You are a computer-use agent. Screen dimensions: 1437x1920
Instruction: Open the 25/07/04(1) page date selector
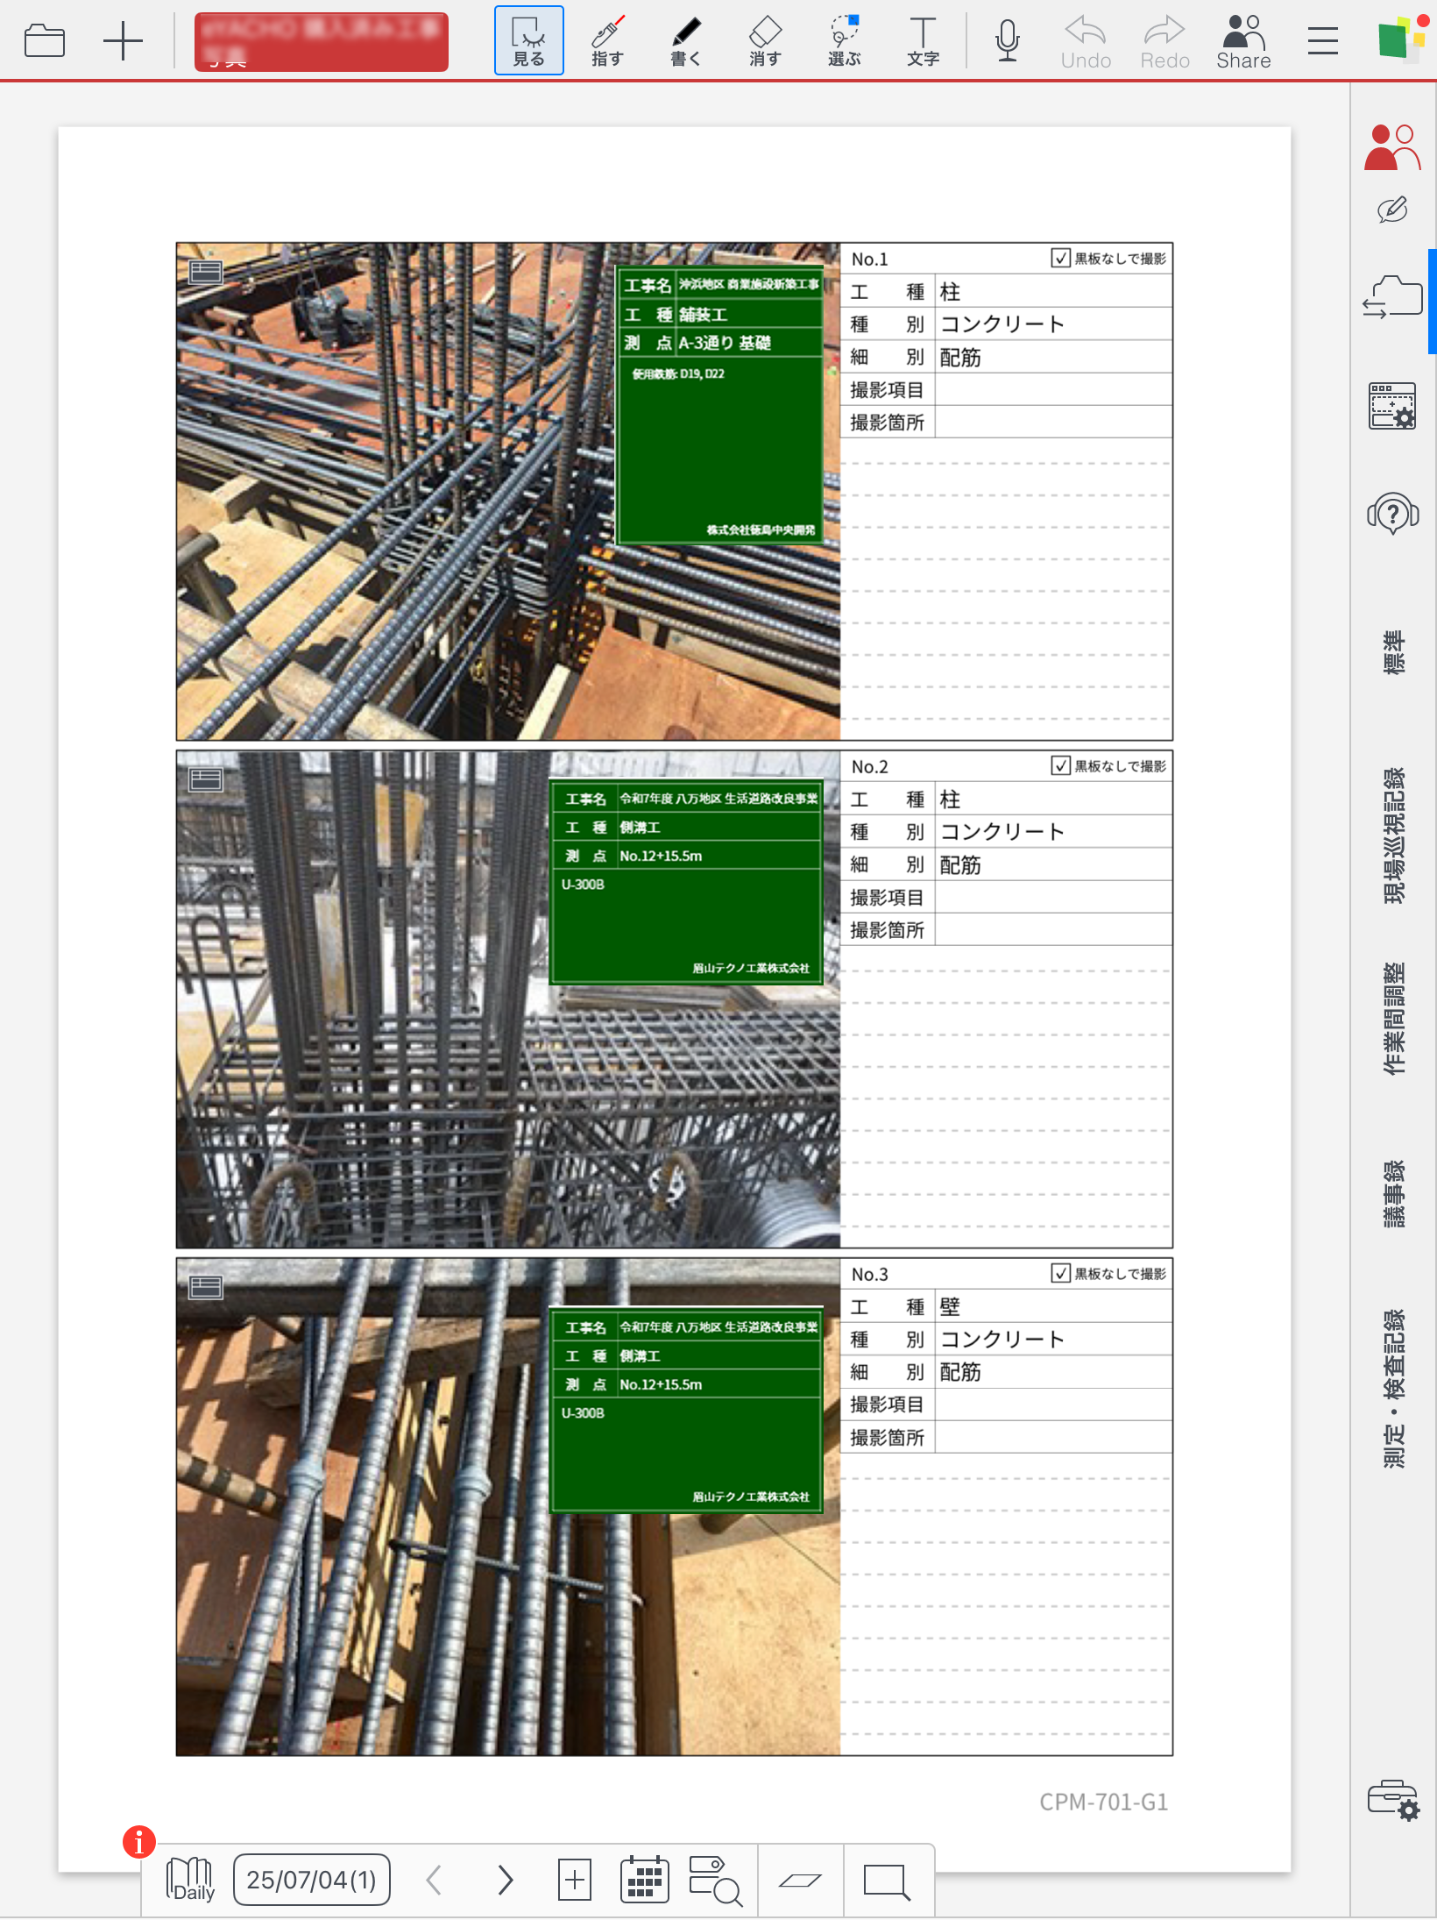(x=311, y=1880)
